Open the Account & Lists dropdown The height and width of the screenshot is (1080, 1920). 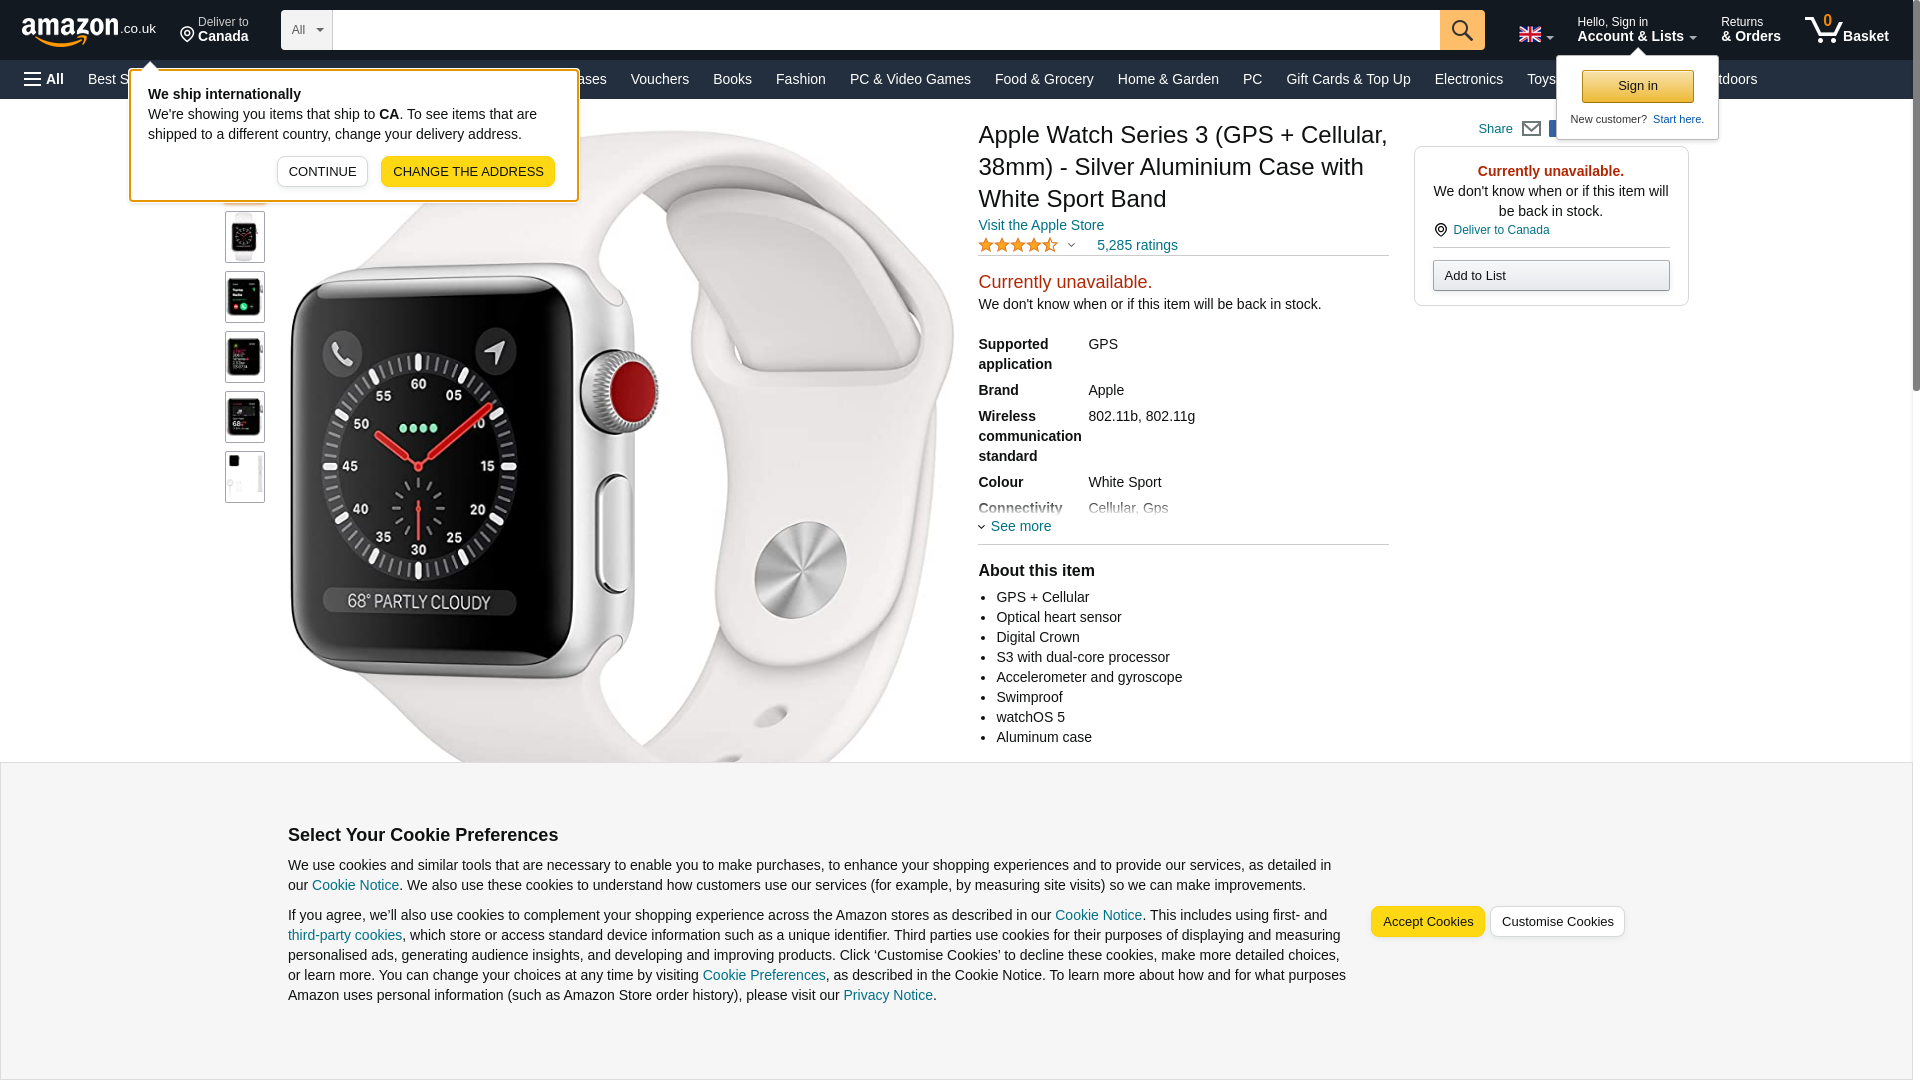[1637, 30]
